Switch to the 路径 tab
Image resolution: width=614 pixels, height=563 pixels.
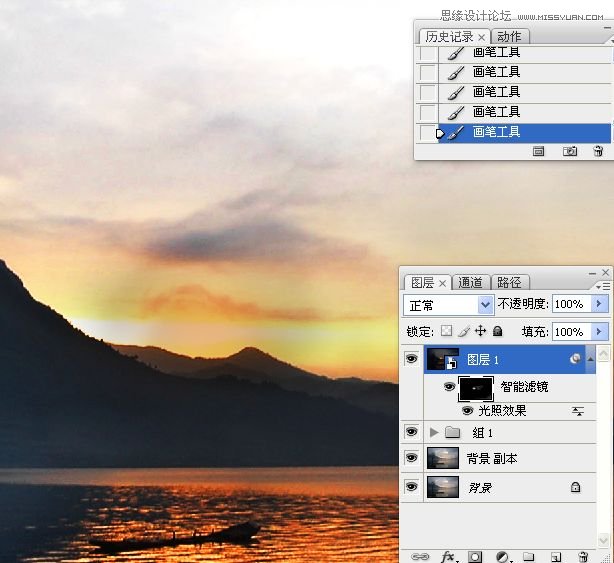509,282
